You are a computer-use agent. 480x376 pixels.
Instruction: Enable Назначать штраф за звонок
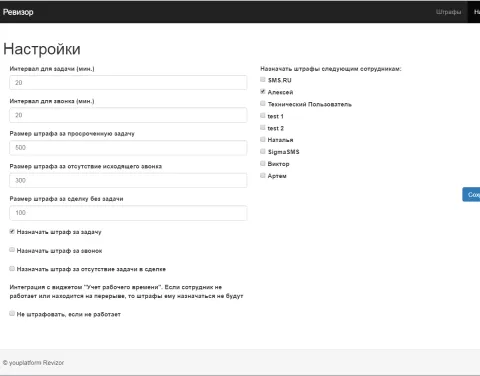click(12, 250)
